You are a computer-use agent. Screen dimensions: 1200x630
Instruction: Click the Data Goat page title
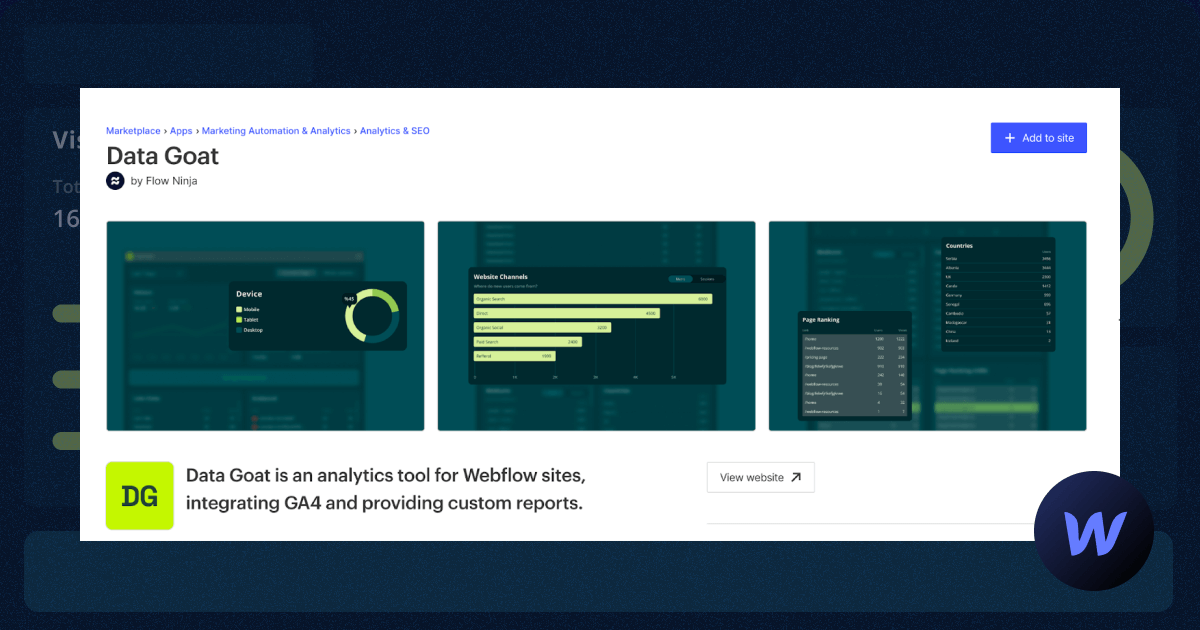[x=162, y=155]
